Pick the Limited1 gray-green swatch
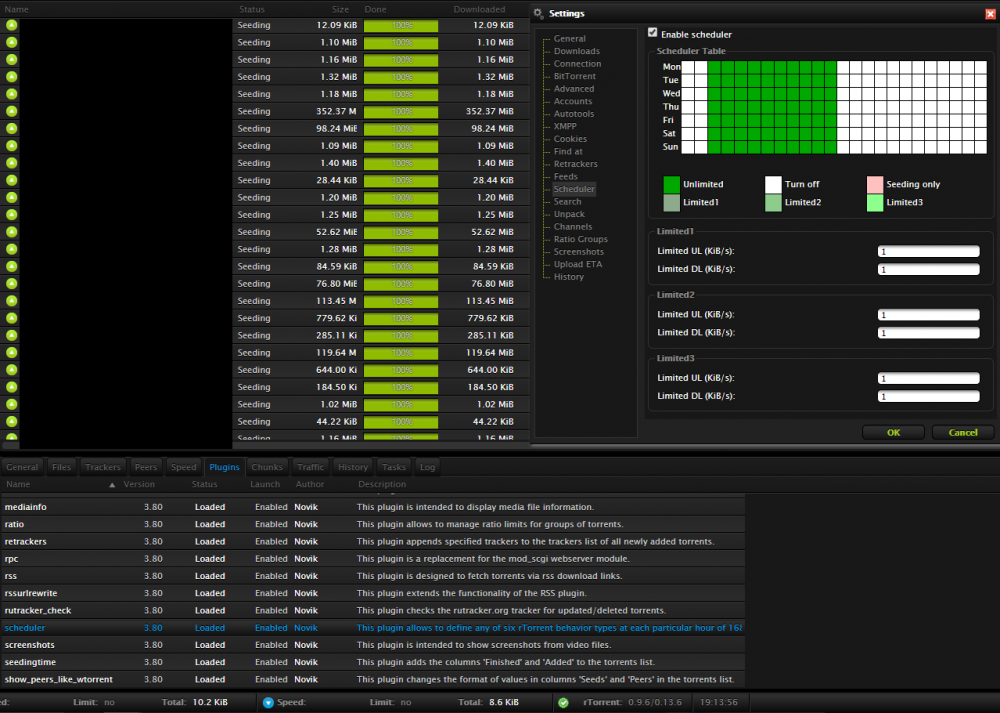This screenshot has width=1000, height=713. 672,203
